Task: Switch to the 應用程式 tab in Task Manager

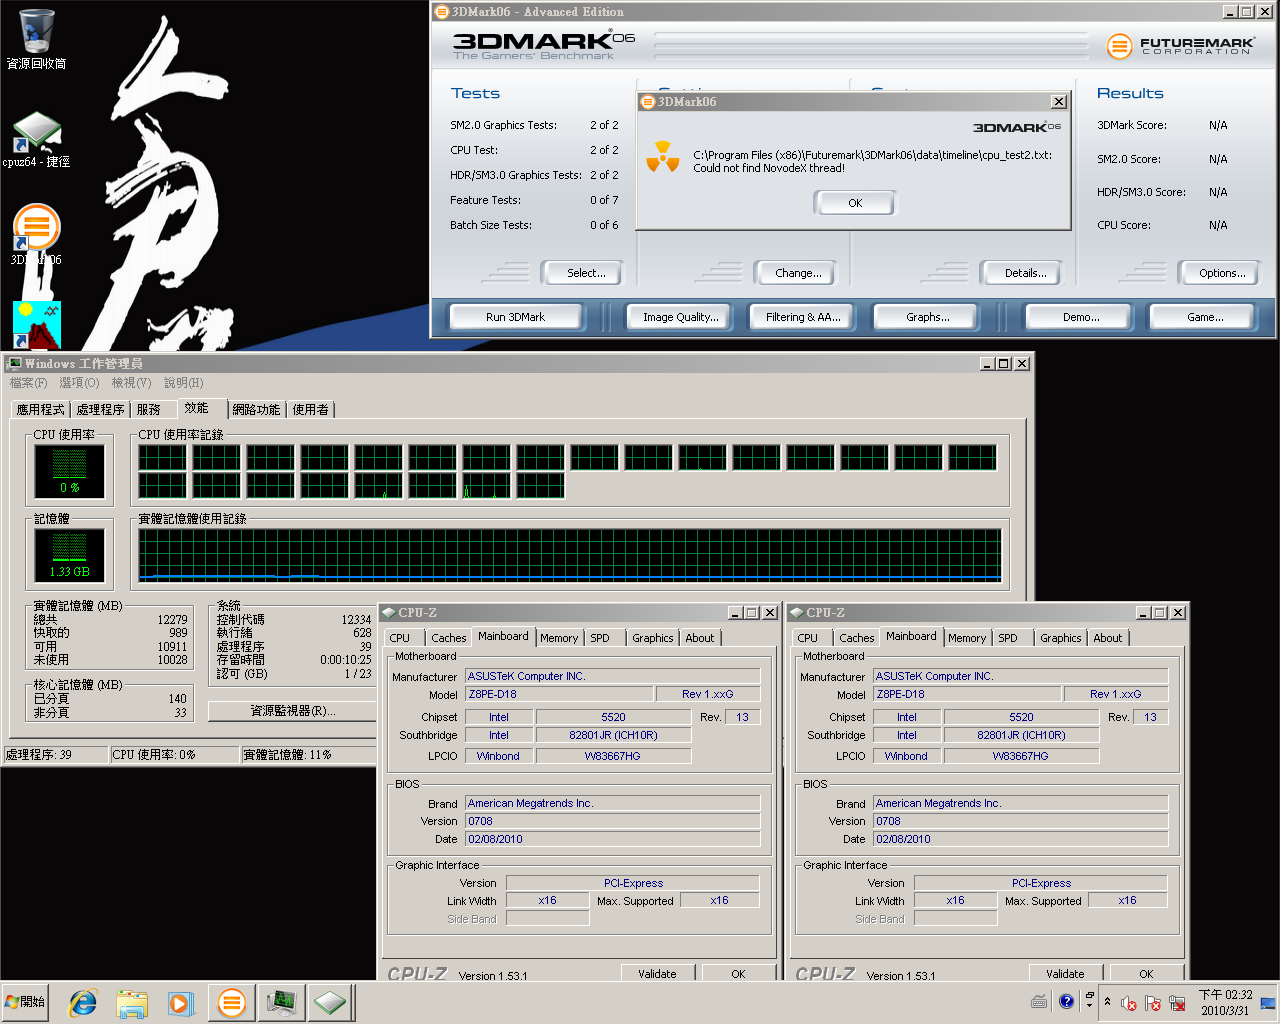Action: 40,410
